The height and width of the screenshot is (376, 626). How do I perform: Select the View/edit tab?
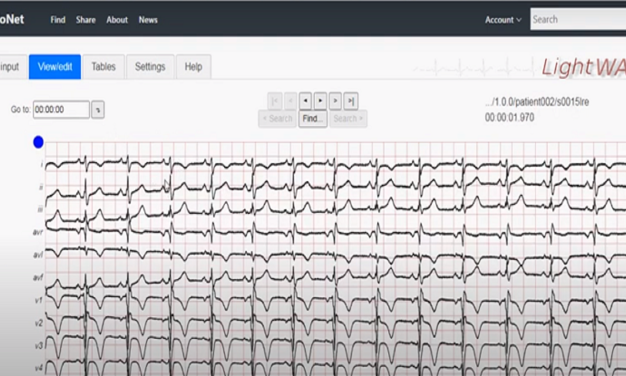pos(55,67)
